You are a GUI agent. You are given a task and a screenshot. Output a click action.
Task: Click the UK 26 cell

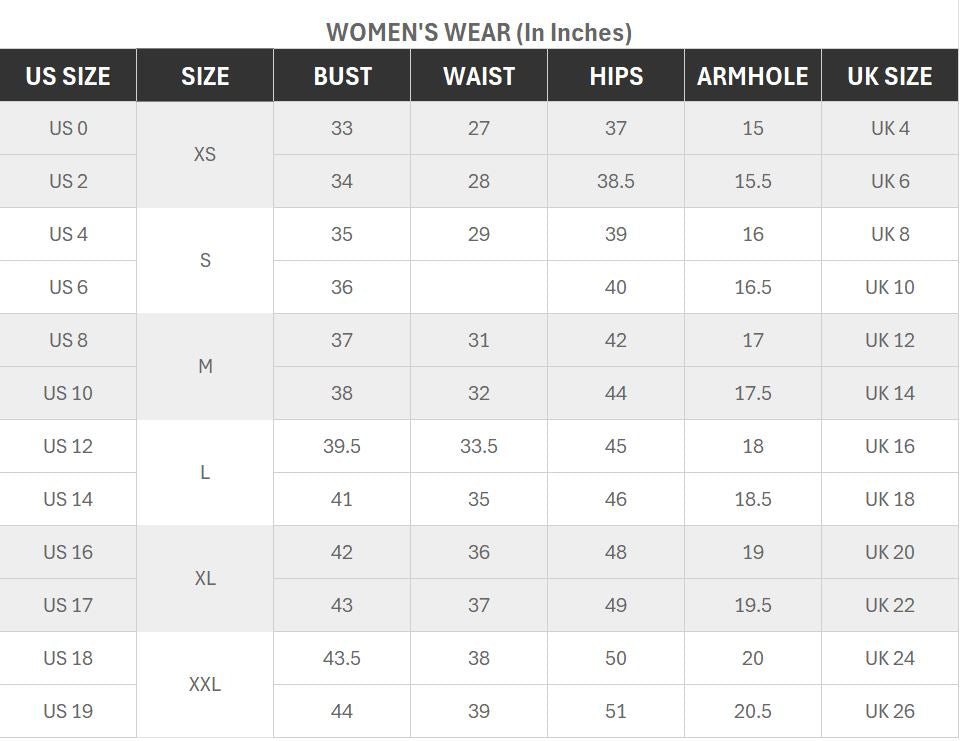890,711
